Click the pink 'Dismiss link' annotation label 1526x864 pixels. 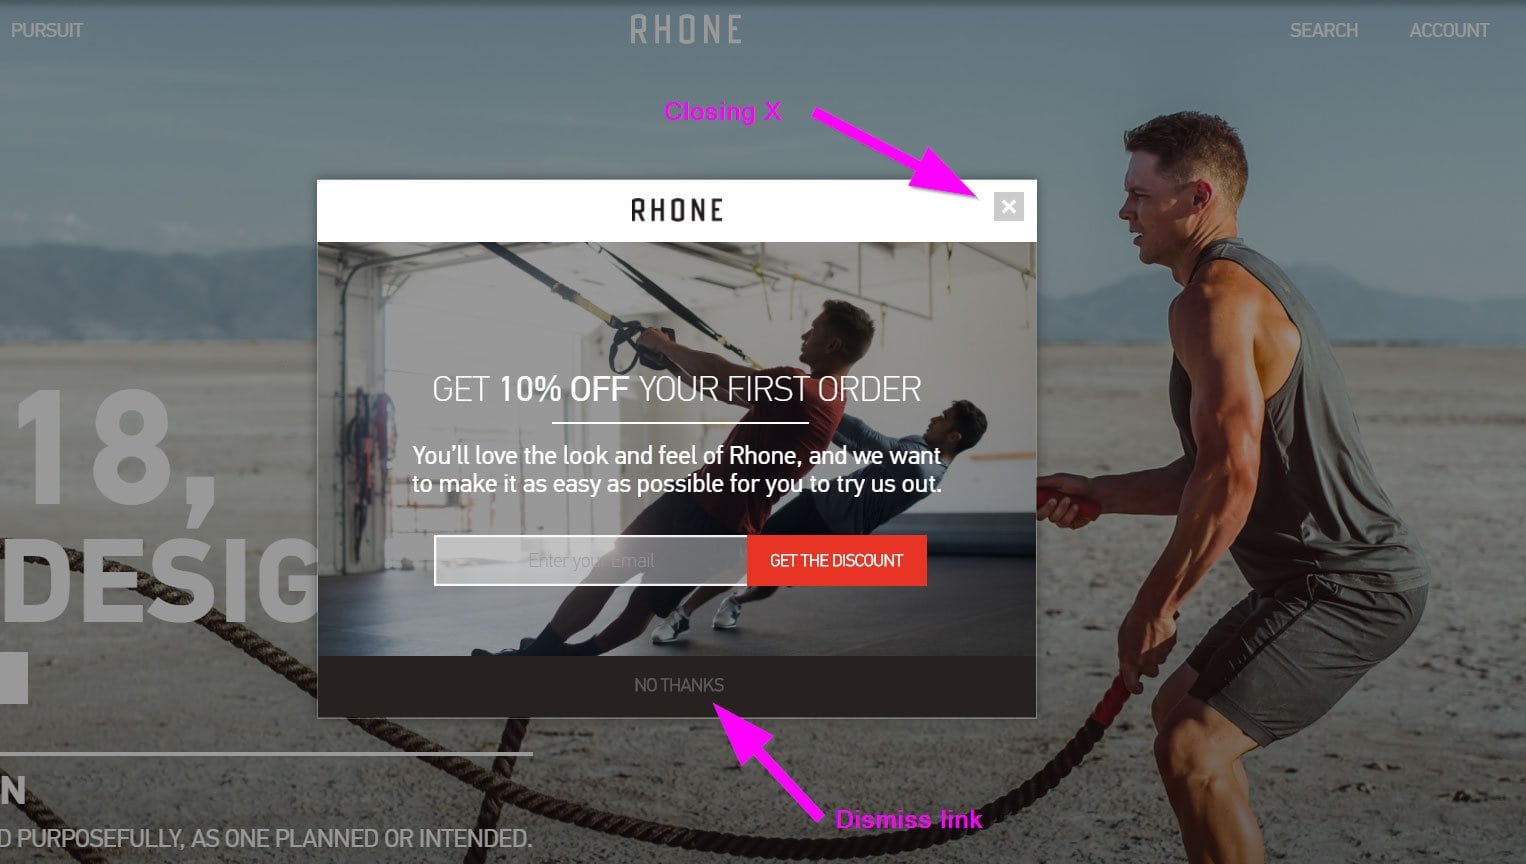909,820
